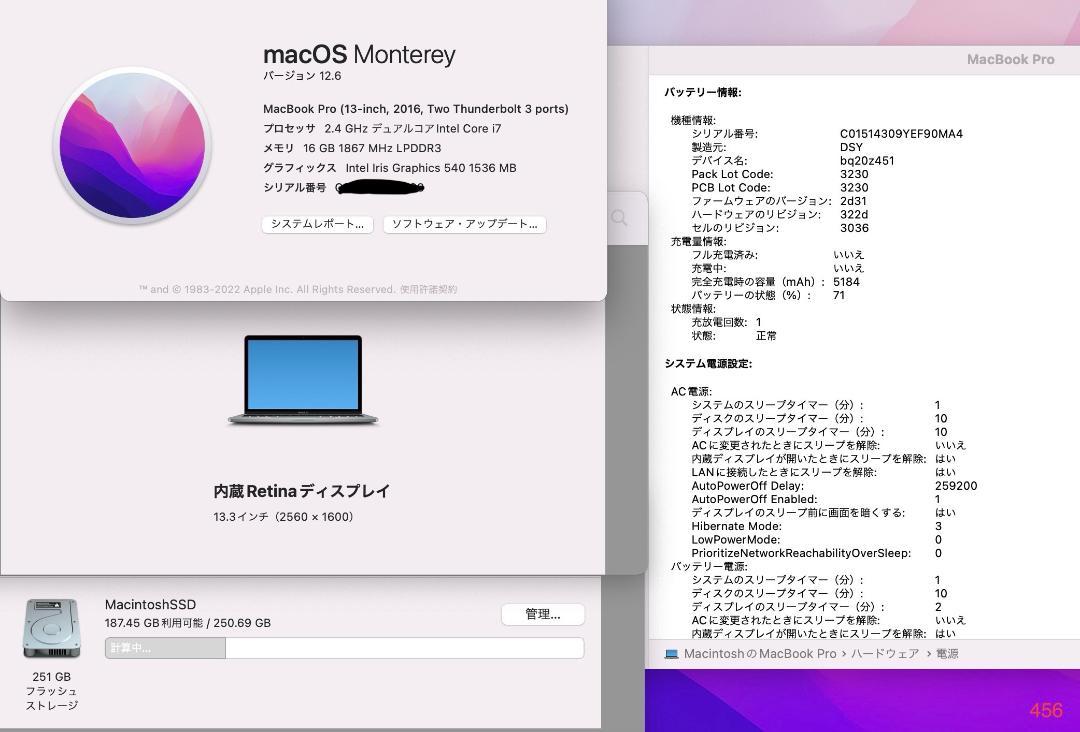Click the '充放電回数: 1' cycle count row

[x=727, y=322]
